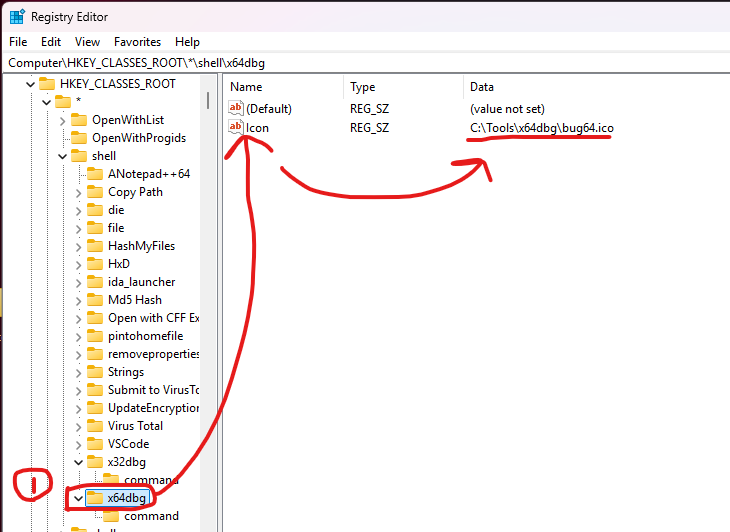Image resolution: width=730 pixels, height=532 pixels.
Task: Expand the Submit to VirusTotal key
Action: point(78,391)
